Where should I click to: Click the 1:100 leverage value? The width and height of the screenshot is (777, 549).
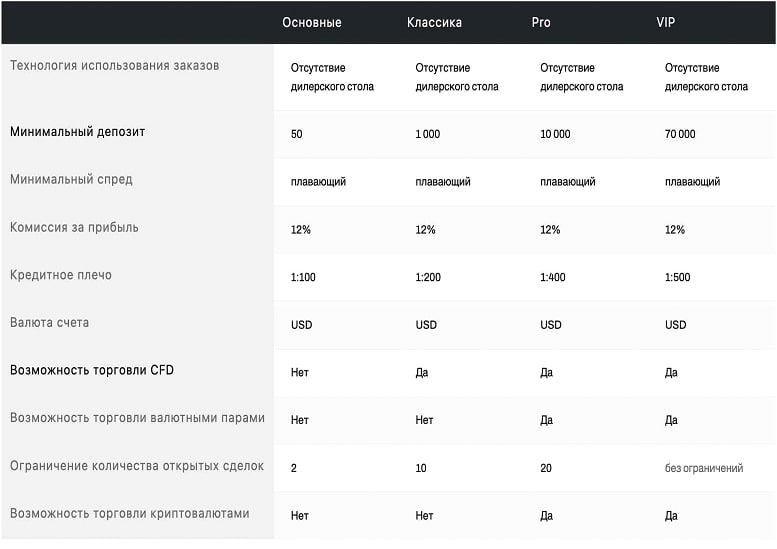pos(303,277)
